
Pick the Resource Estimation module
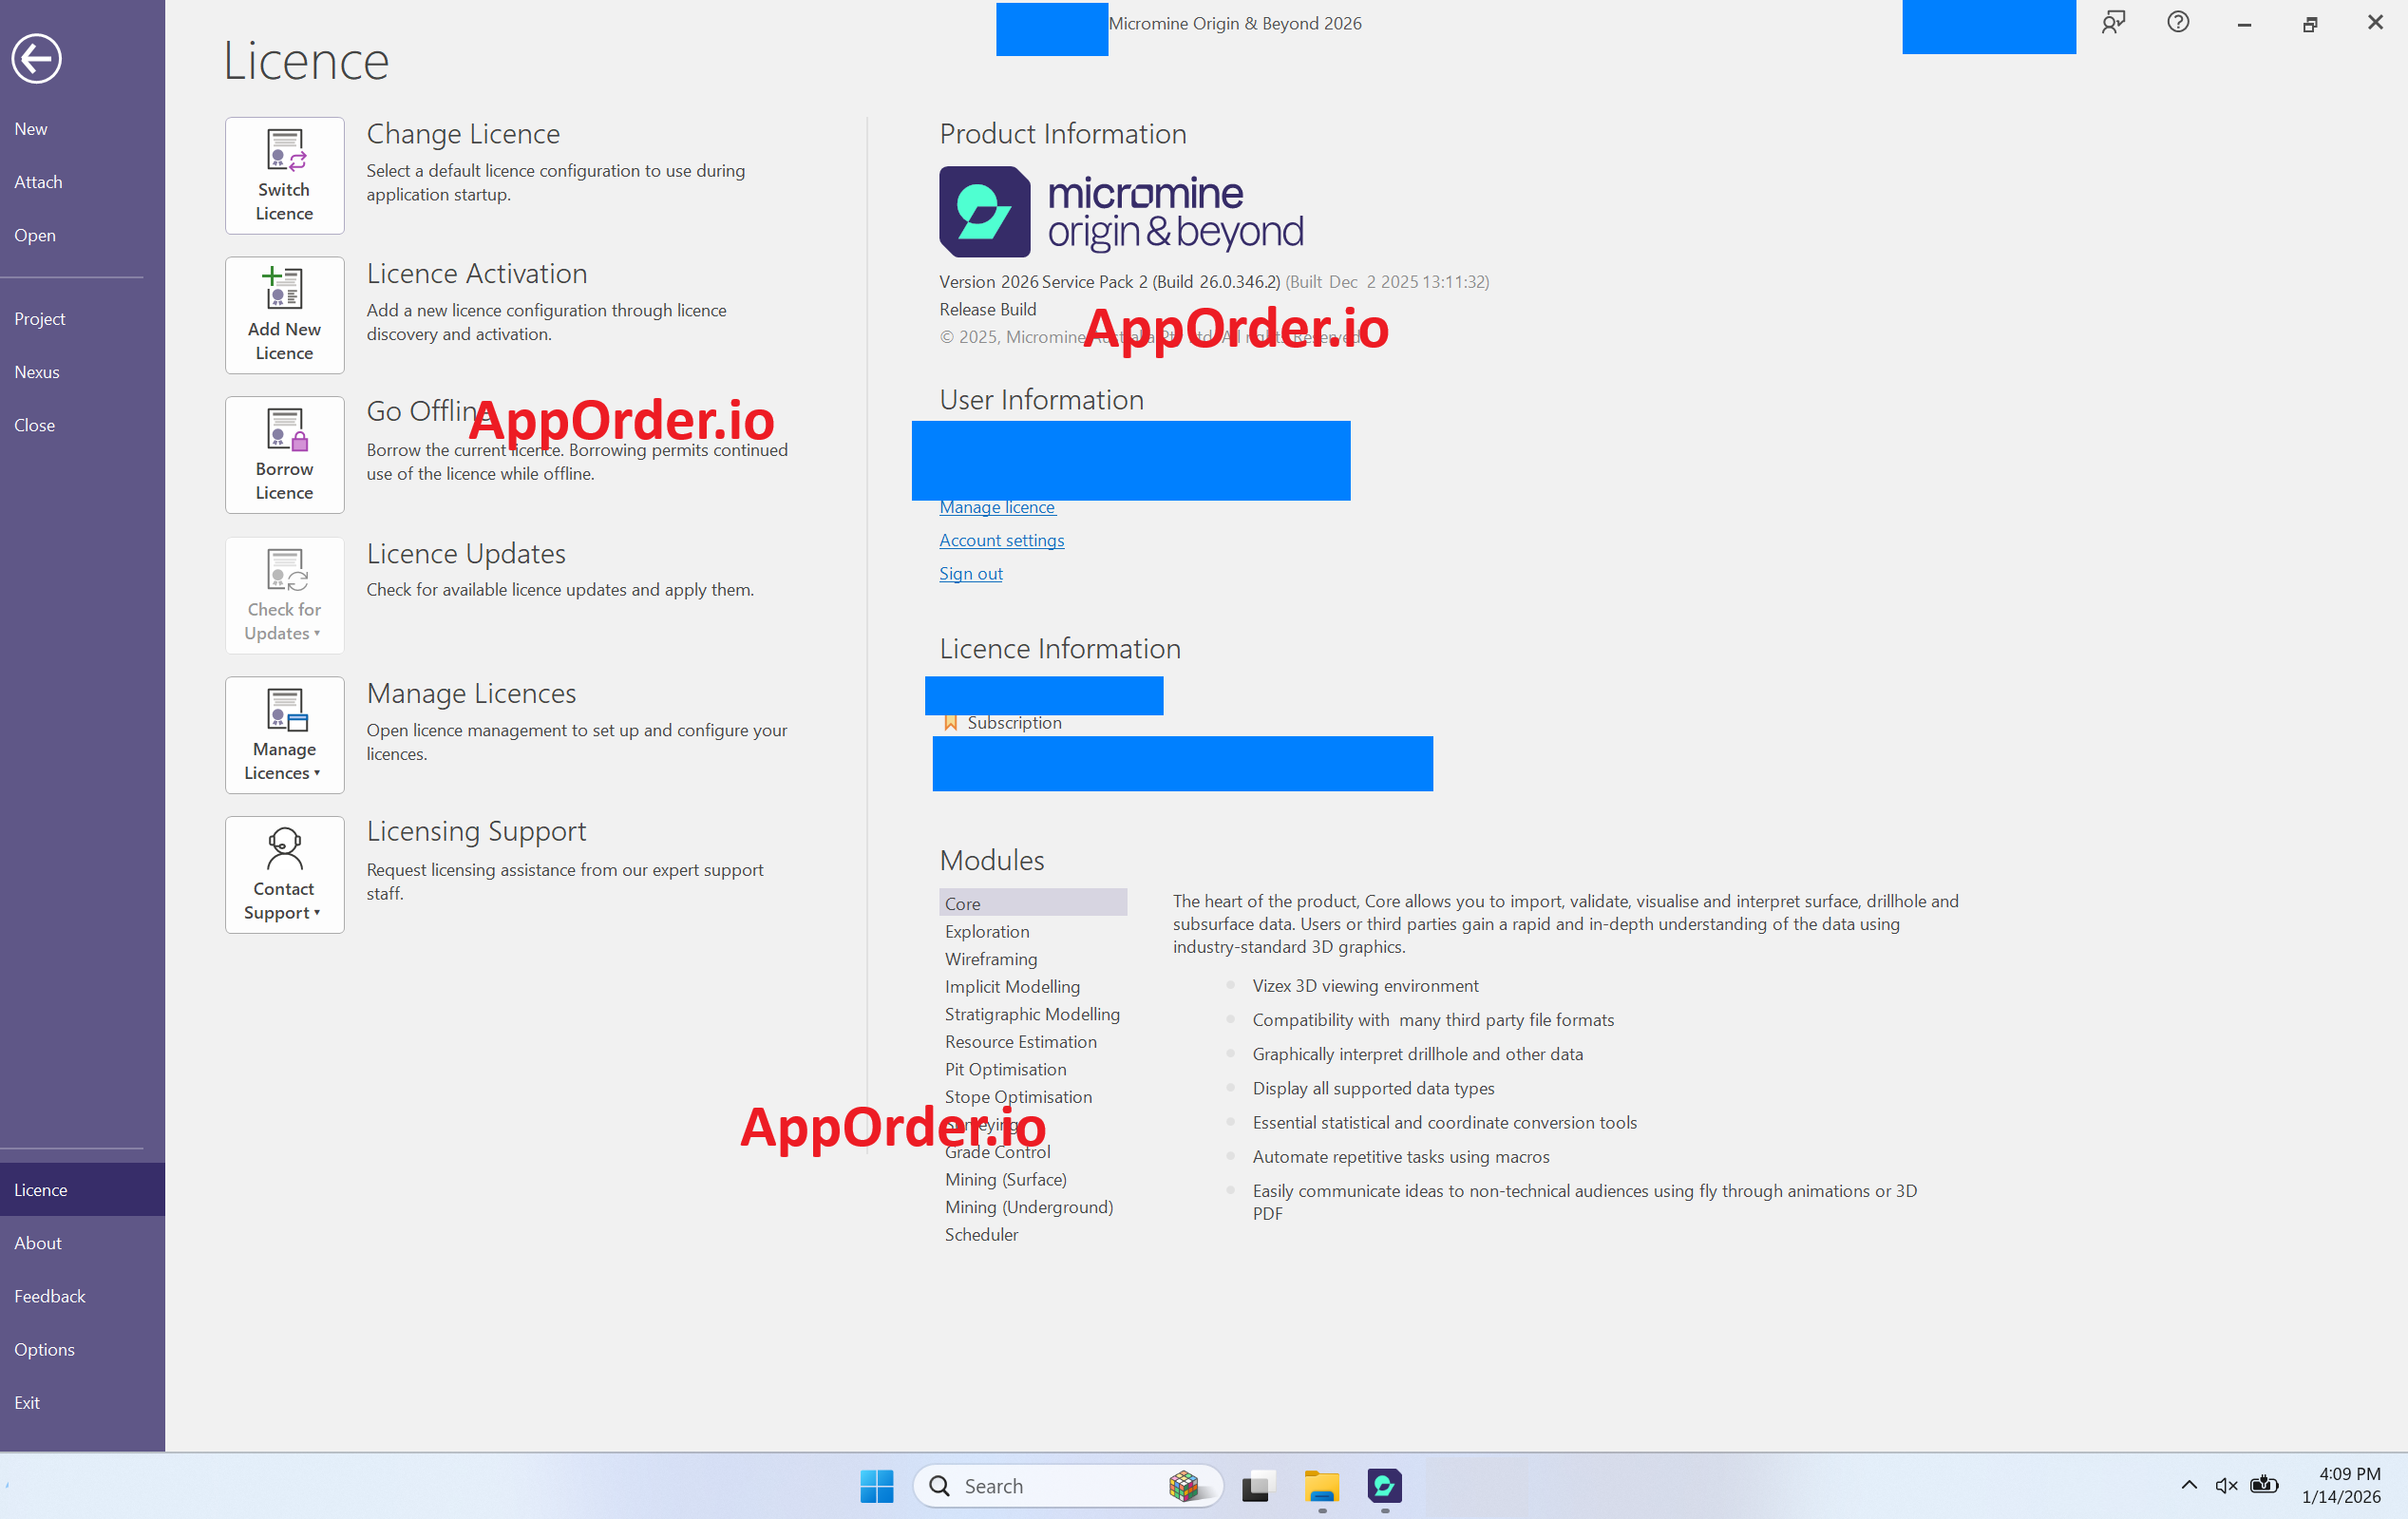tap(1033, 1041)
